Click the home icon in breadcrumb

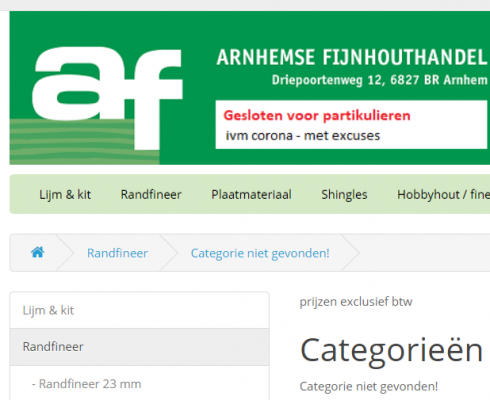38,253
